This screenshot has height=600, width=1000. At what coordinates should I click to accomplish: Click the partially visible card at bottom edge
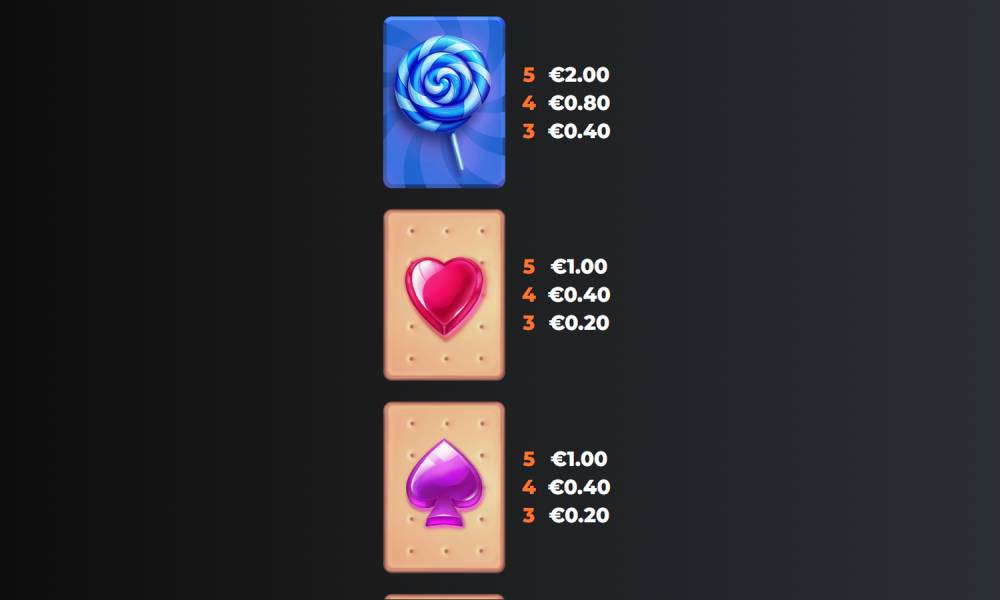pos(444,597)
